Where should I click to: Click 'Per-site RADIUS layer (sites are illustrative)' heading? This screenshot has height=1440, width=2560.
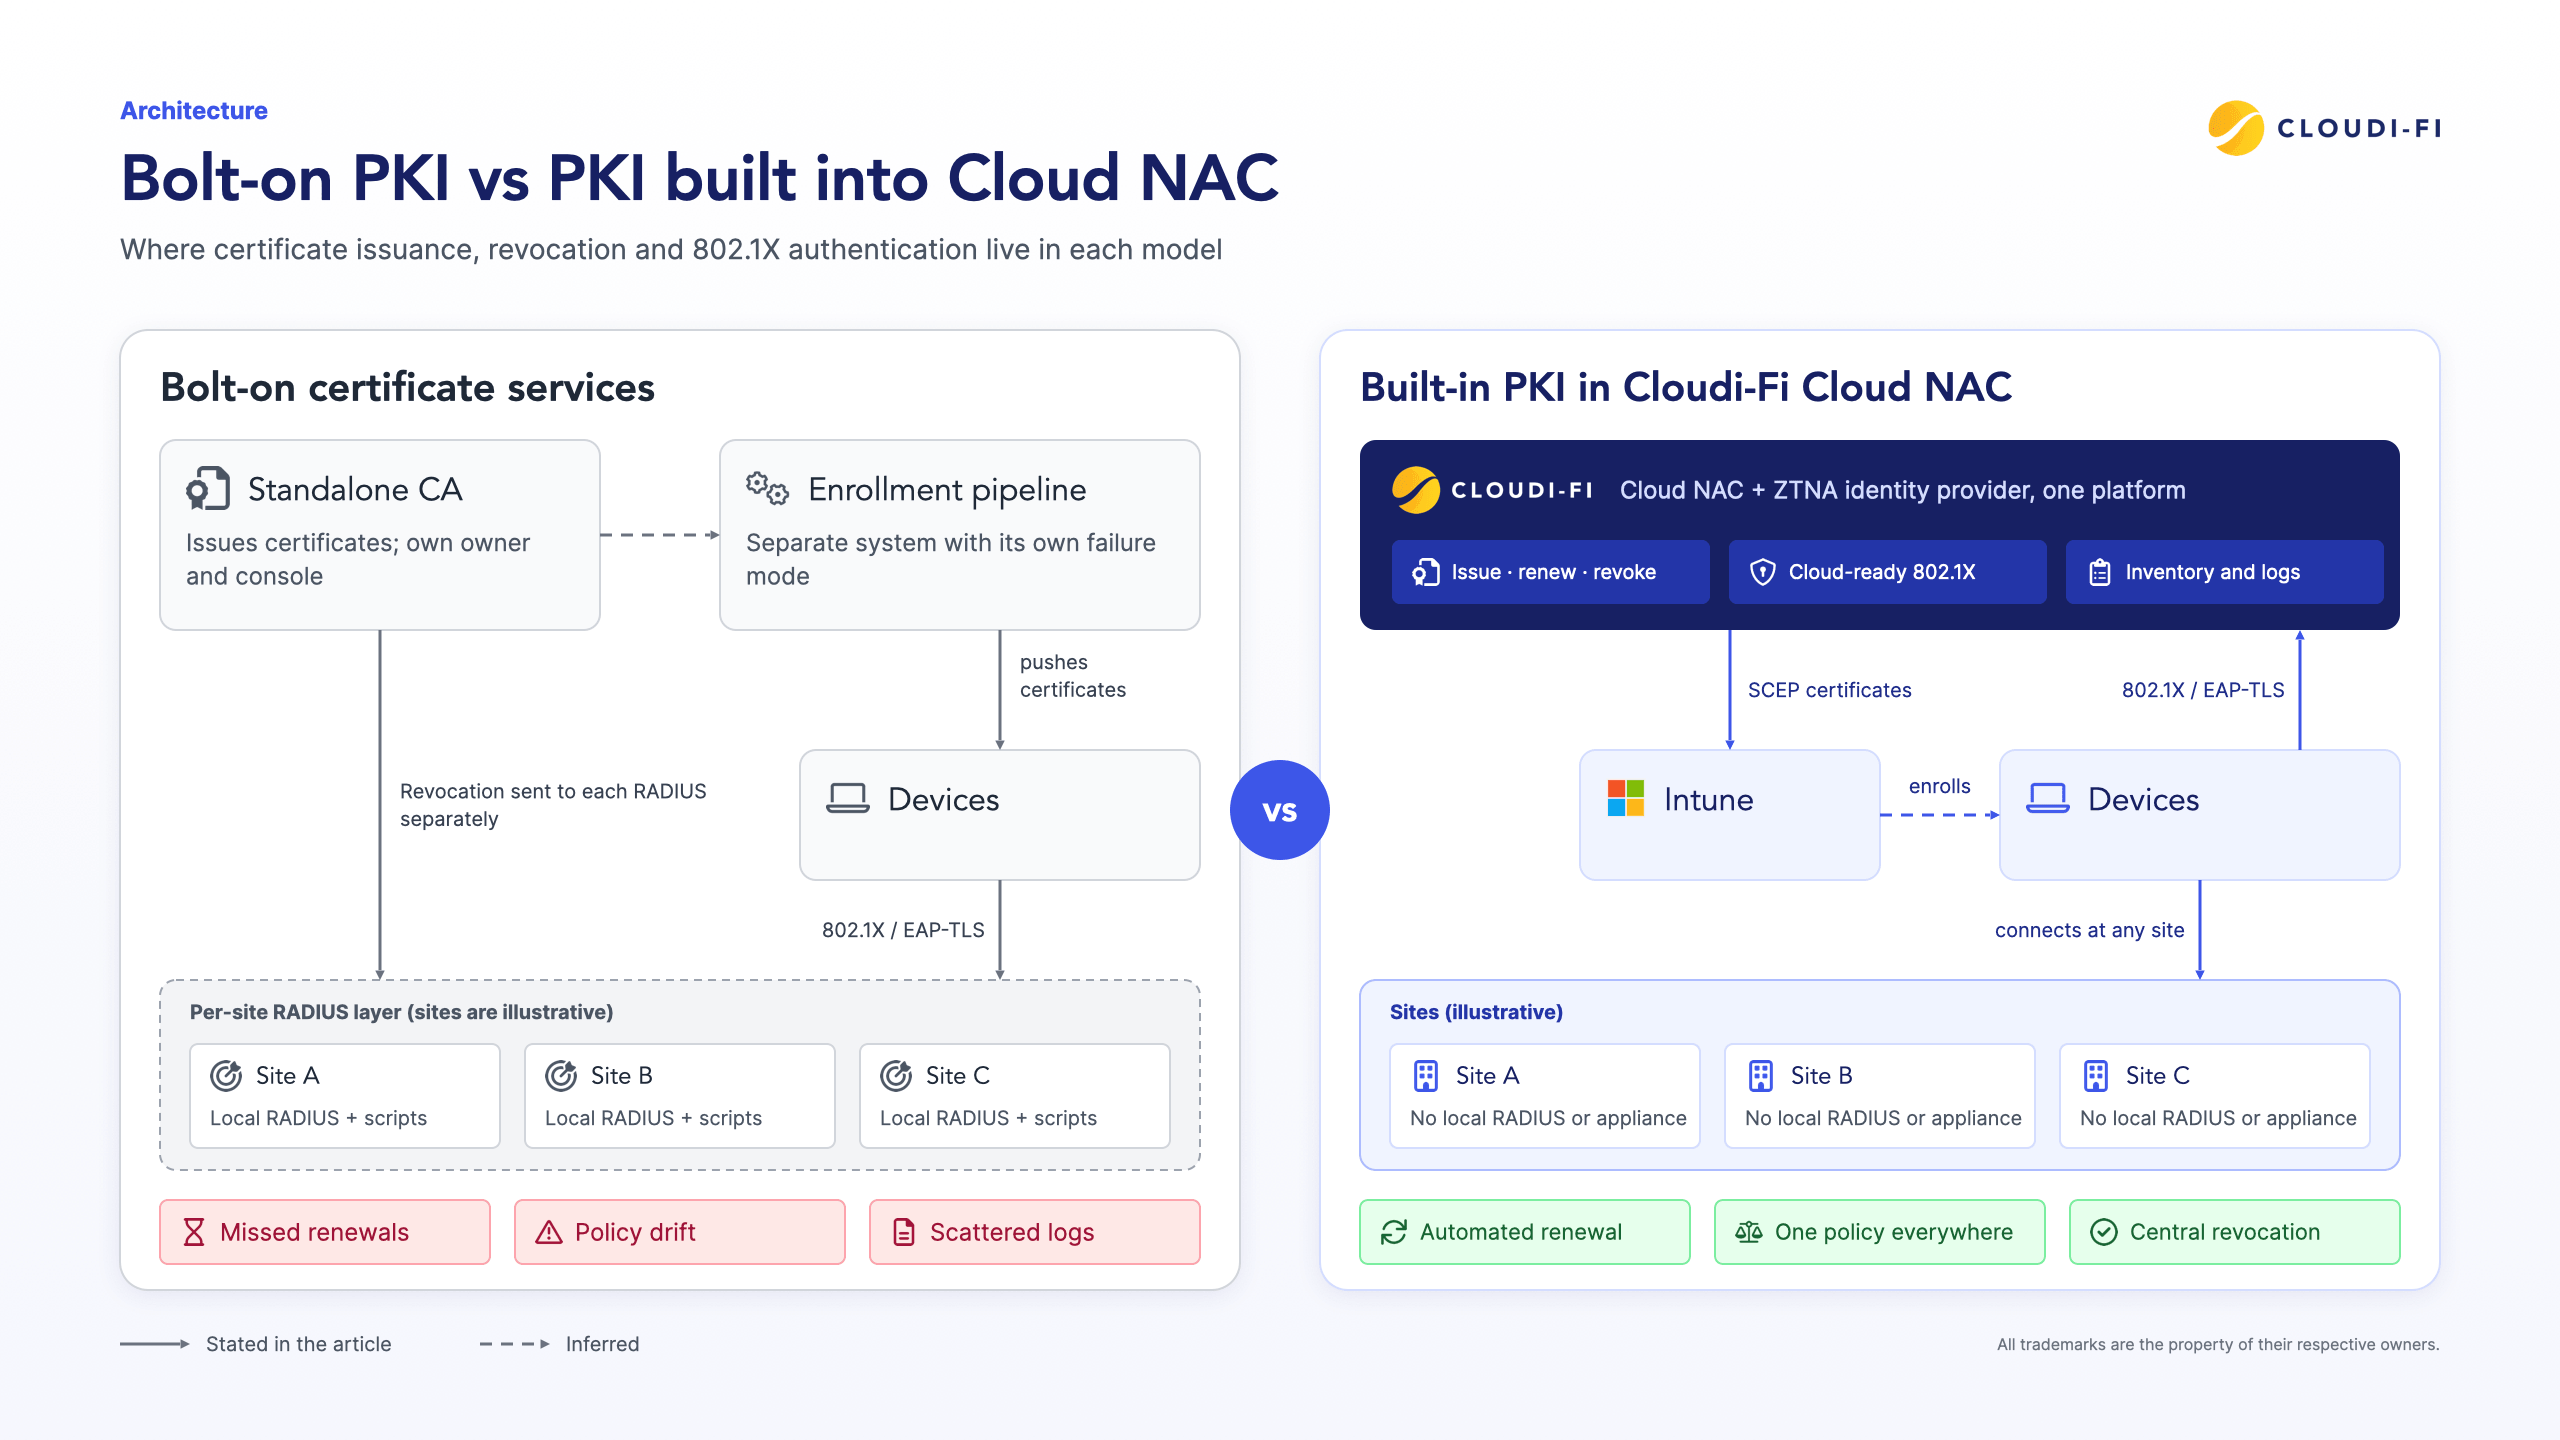click(401, 1012)
